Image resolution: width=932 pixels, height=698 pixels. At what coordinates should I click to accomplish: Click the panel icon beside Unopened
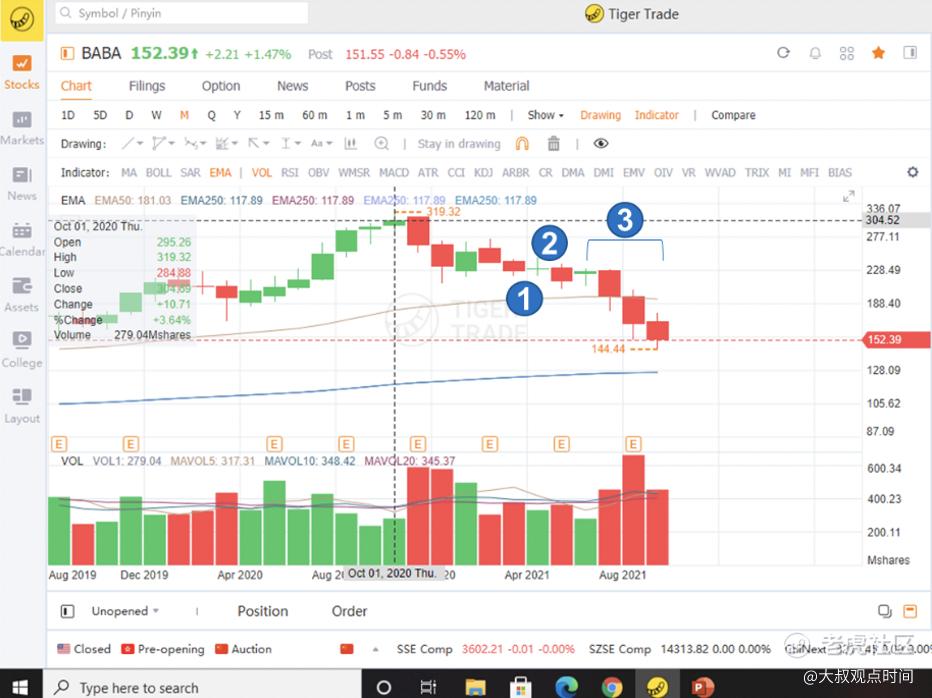(68, 611)
